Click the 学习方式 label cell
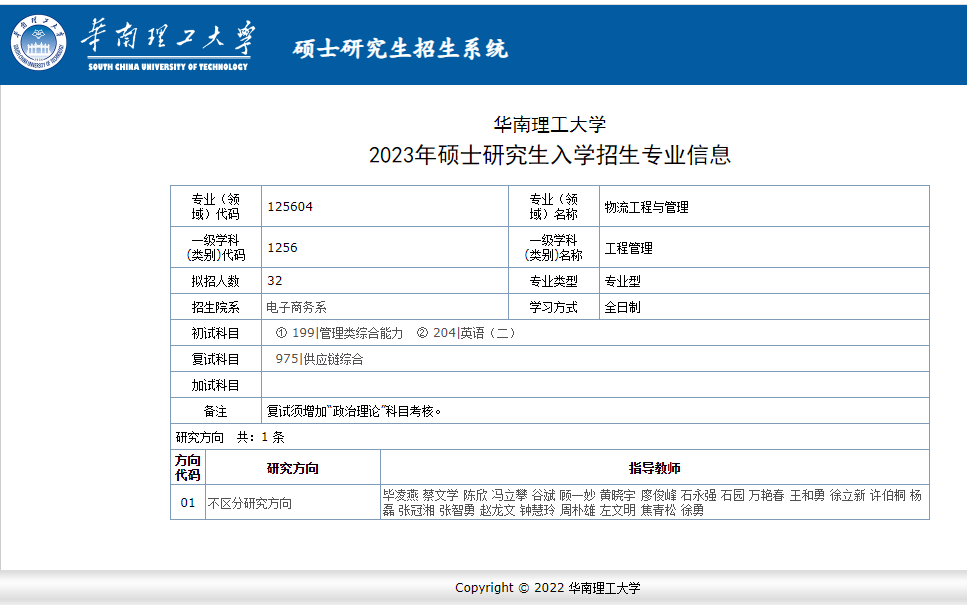Screen dimensions: 967x607 tap(554, 307)
